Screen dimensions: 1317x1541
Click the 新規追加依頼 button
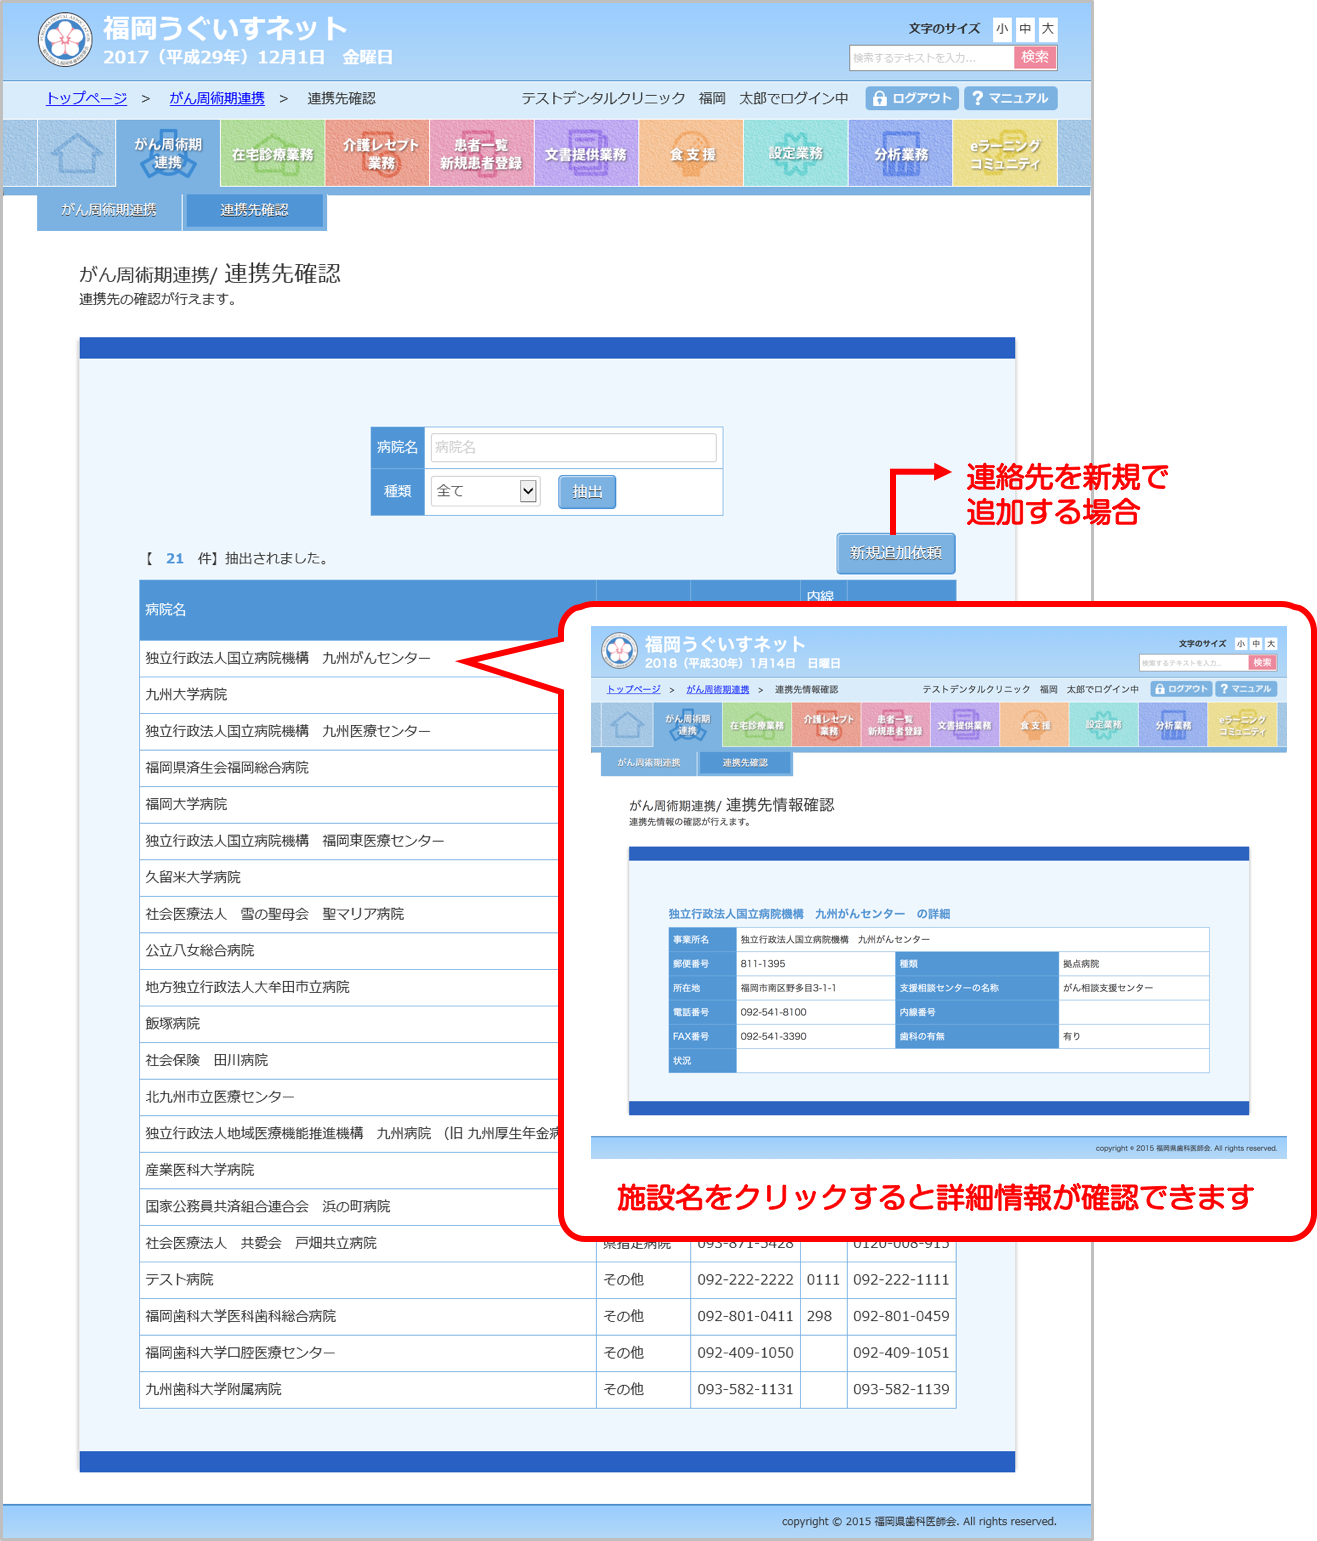896,552
